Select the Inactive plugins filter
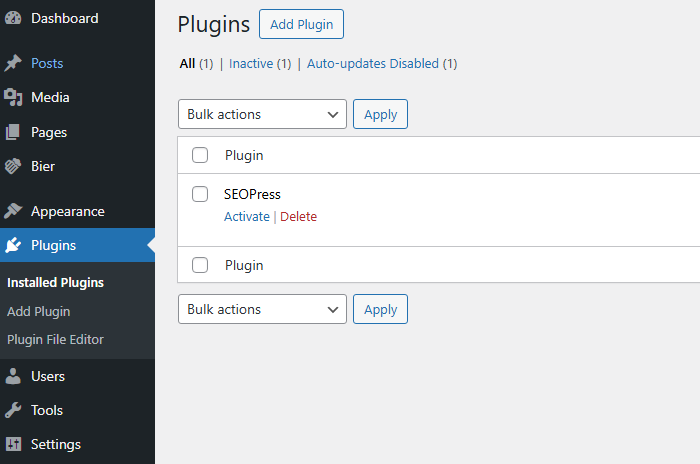 pyautogui.click(x=251, y=64)
